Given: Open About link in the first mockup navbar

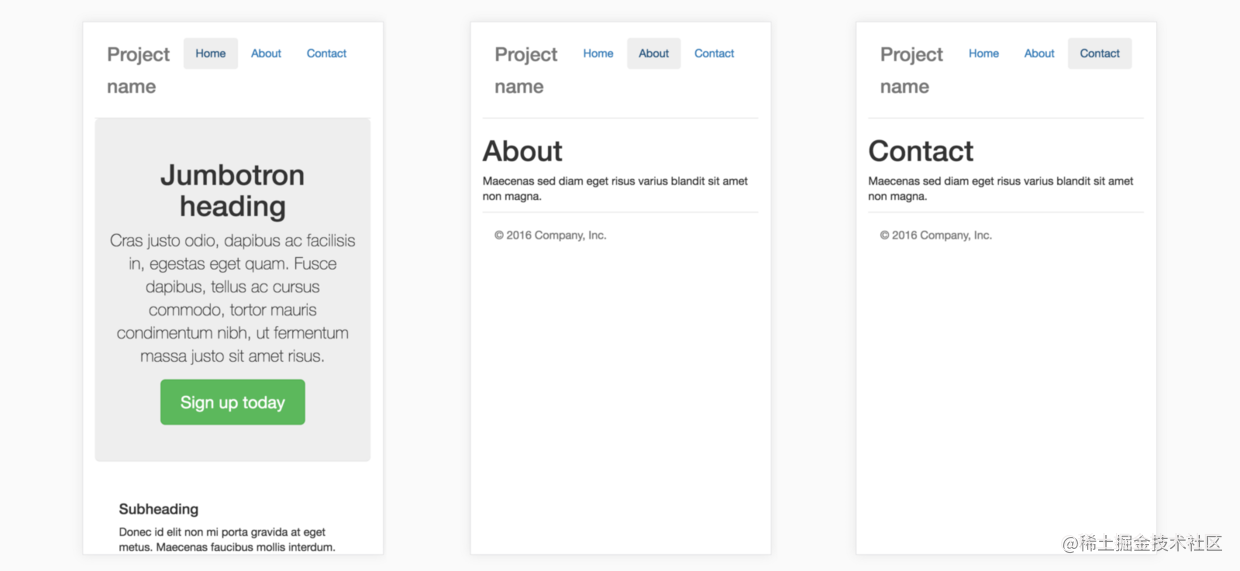Looking at the screenshot, I should pyautogui.click(x=266, y=53).
